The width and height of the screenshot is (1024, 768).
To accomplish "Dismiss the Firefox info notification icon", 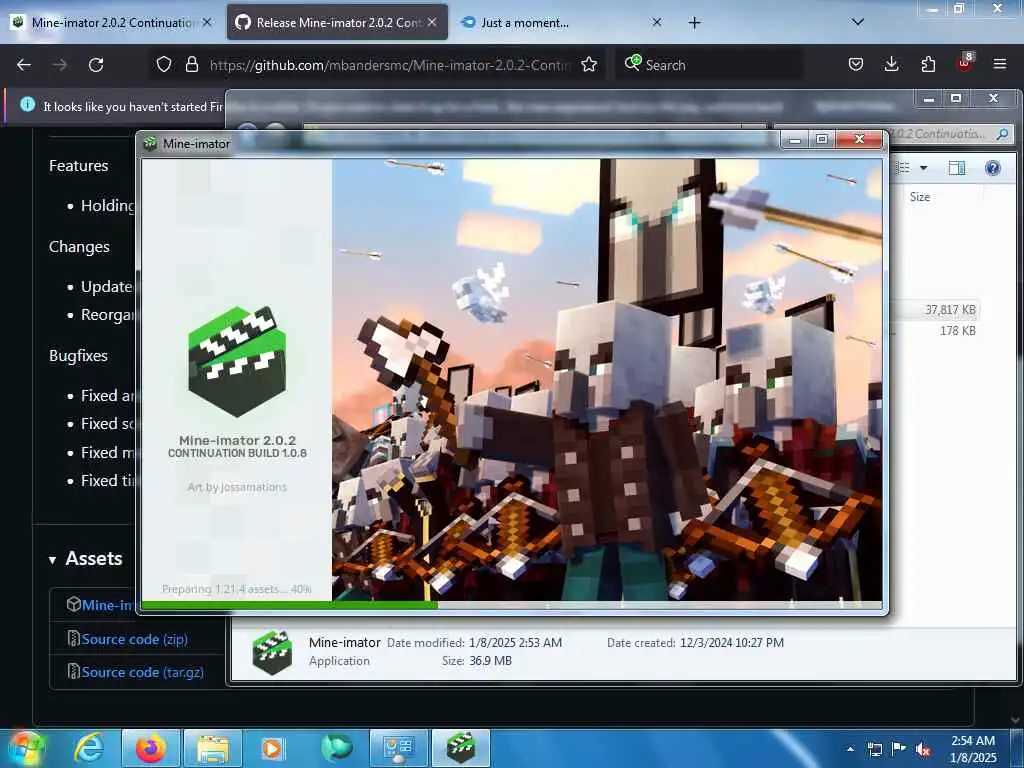I will (x=27, y=104).
